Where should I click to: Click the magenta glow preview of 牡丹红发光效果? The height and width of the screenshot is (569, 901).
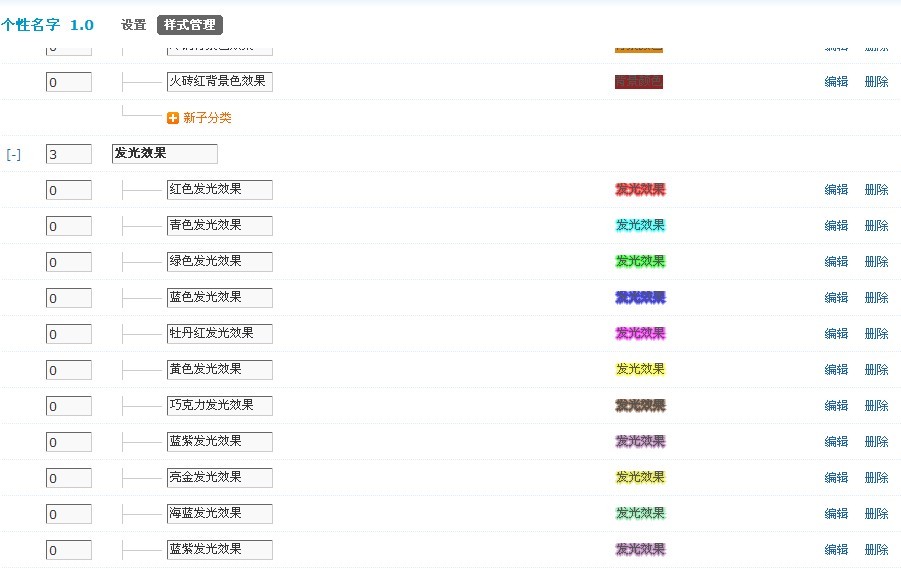[x=640, y=333]
